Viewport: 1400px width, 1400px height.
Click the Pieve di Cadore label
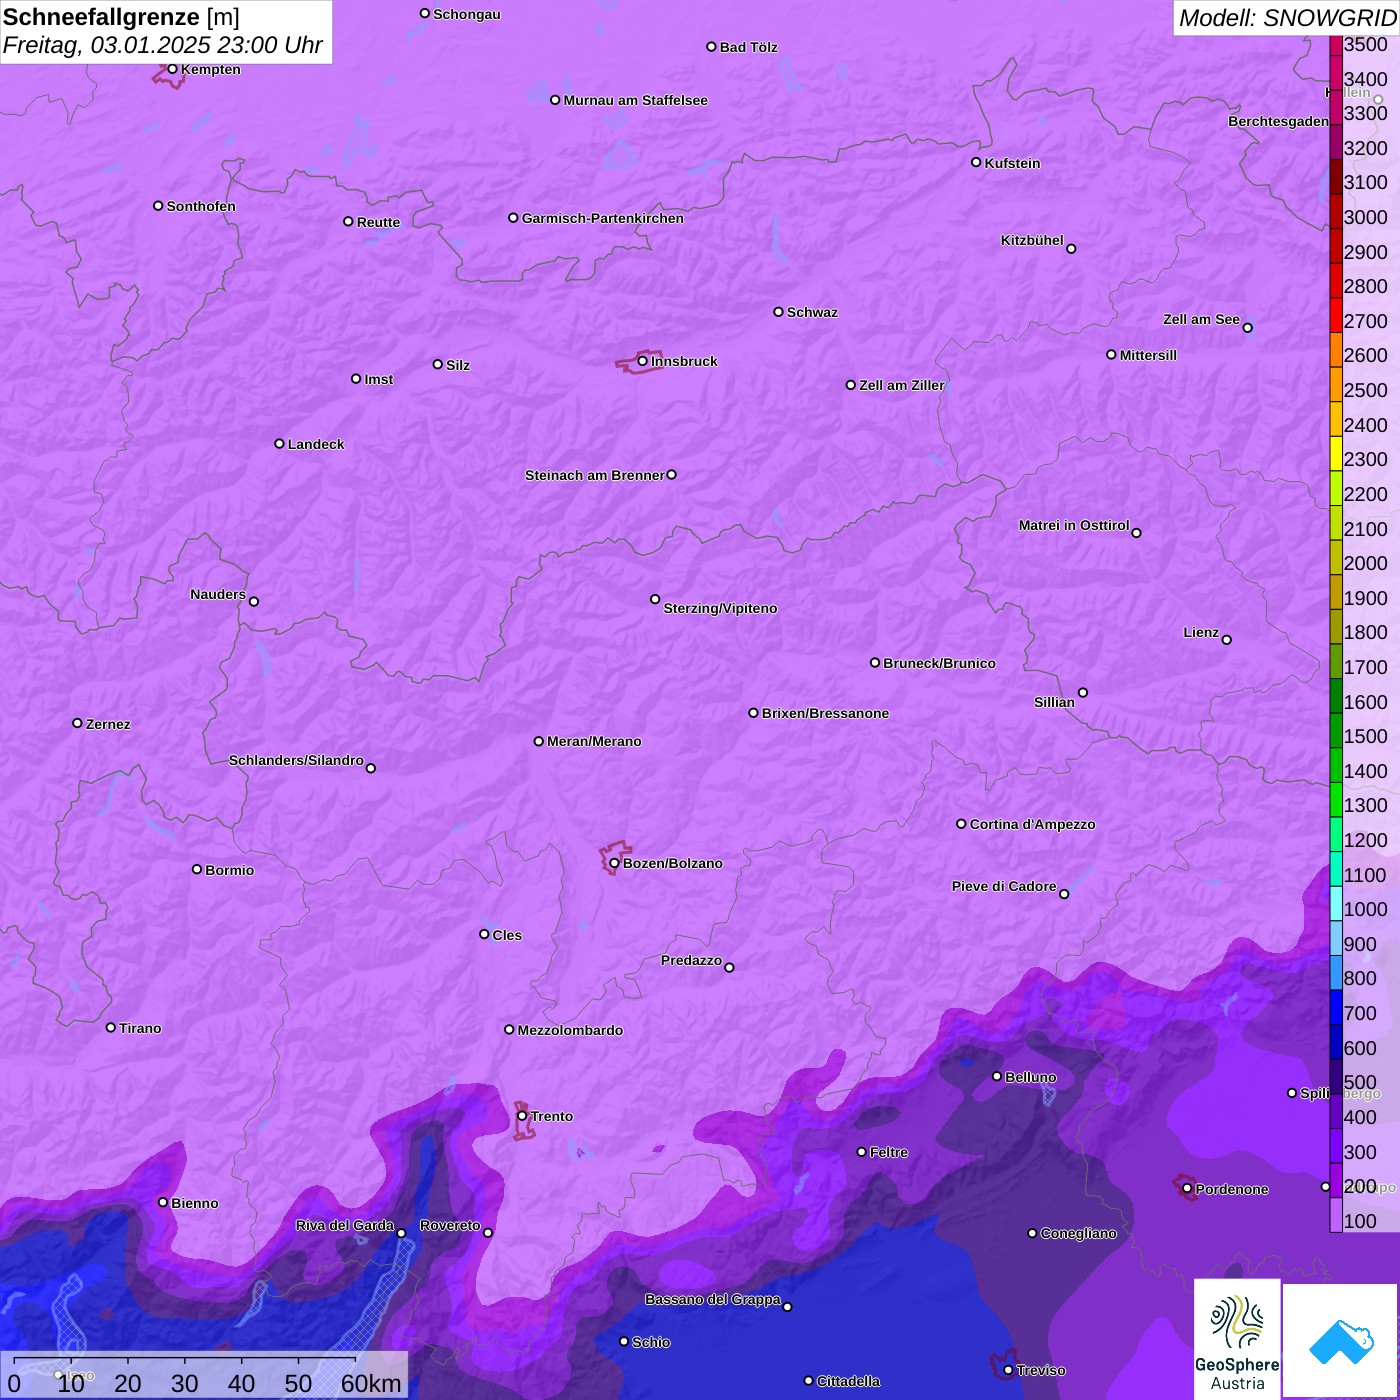click(x=1004, y=886)
